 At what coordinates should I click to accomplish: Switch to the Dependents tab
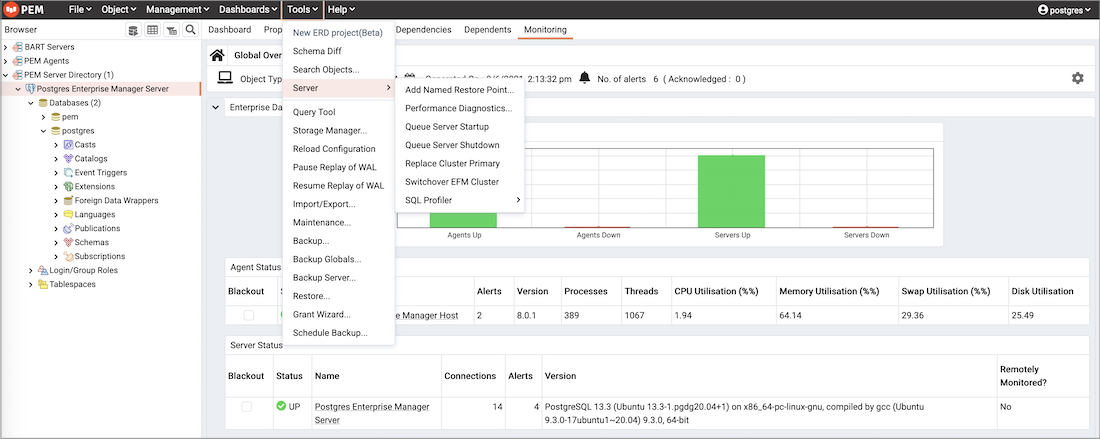point(488,29)
